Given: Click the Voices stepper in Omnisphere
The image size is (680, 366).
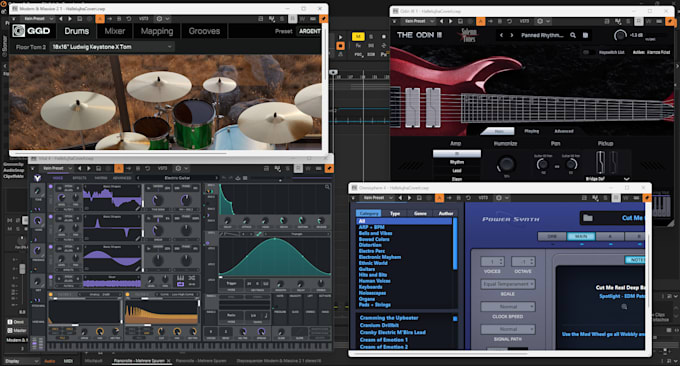Looking at the screenshot, I should [x=492, y=261].
